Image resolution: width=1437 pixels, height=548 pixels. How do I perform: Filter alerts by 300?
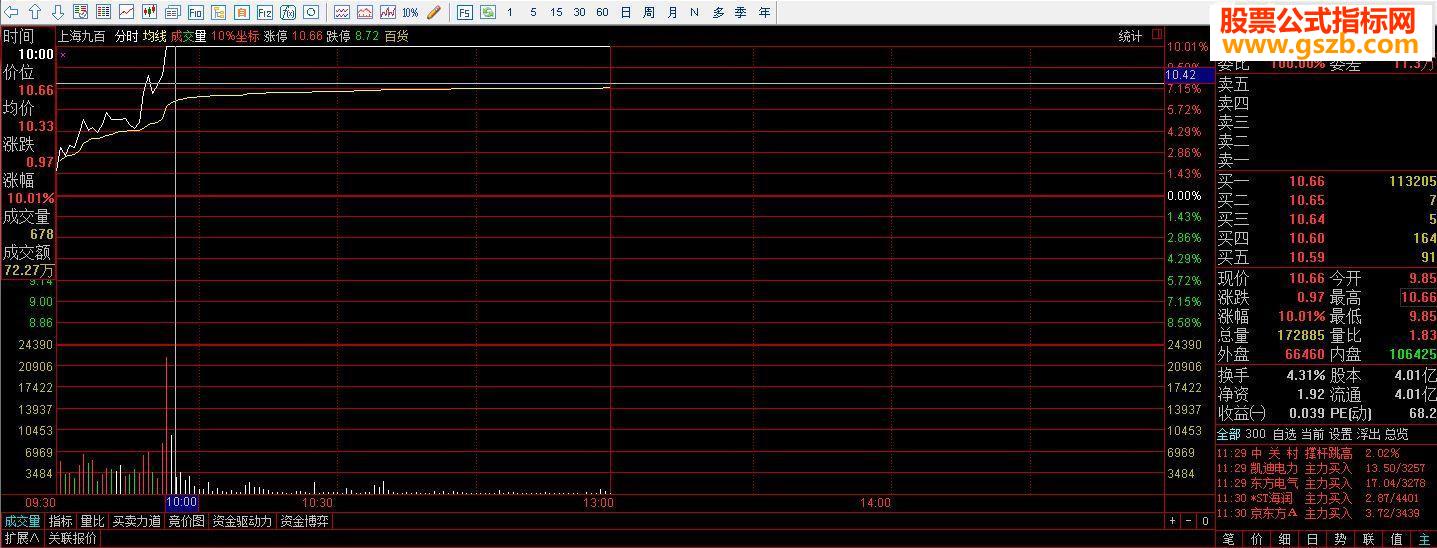pos(1256,434)
